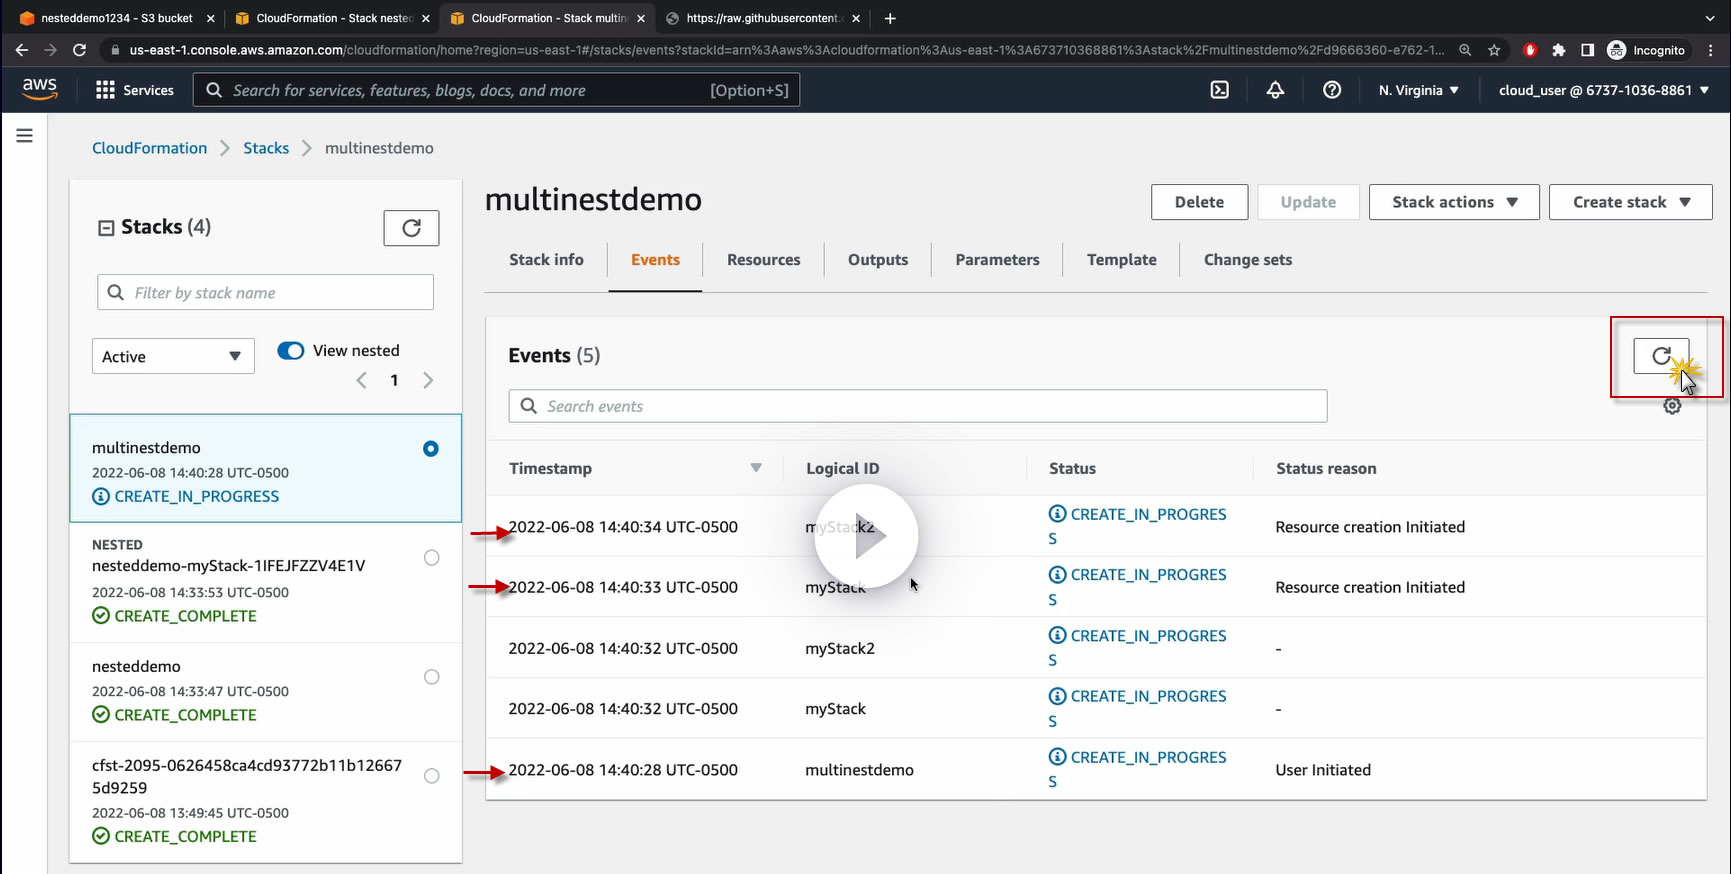The height and width of the screenshot is (874, 1731).
Task: Play the video overlay button
Action: pos(866,537)
